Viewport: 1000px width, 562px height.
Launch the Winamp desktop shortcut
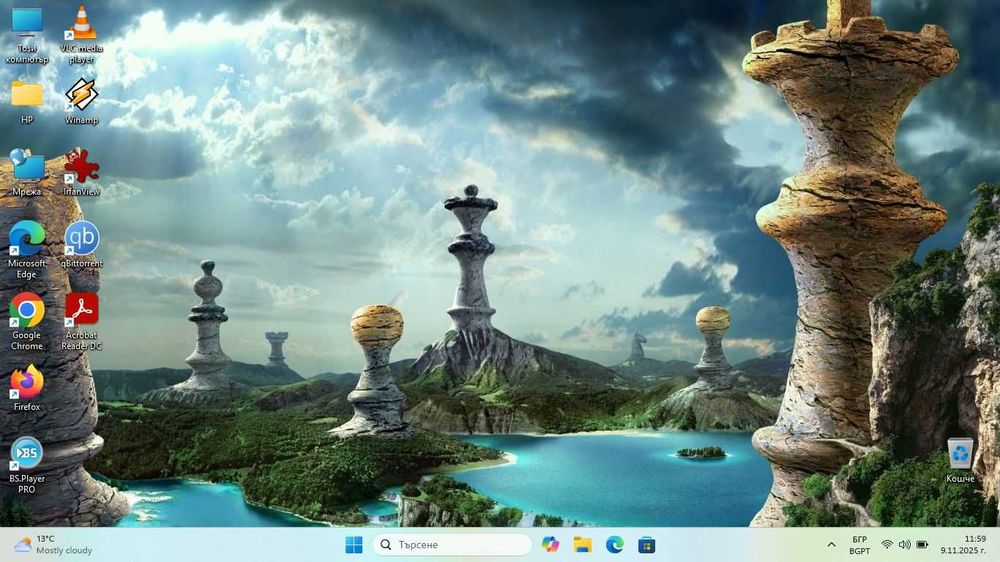click(x=82, y=102)
